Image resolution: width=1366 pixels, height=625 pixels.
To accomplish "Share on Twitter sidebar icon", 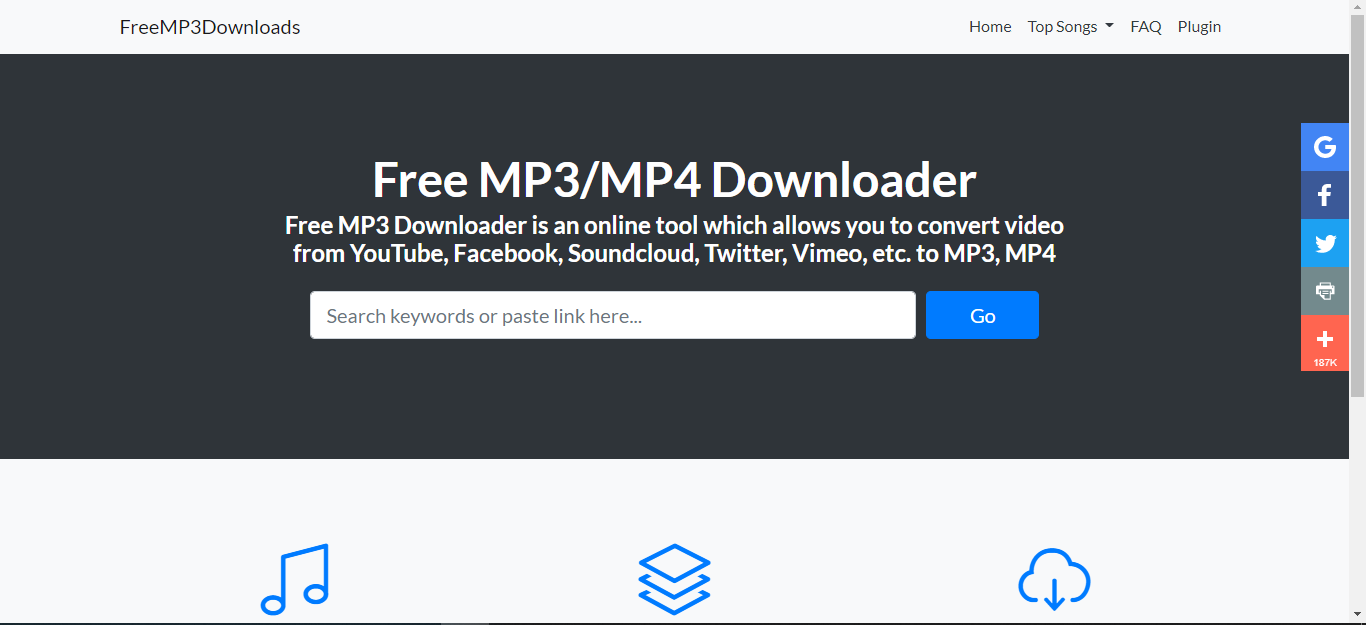I will 1325,243.
